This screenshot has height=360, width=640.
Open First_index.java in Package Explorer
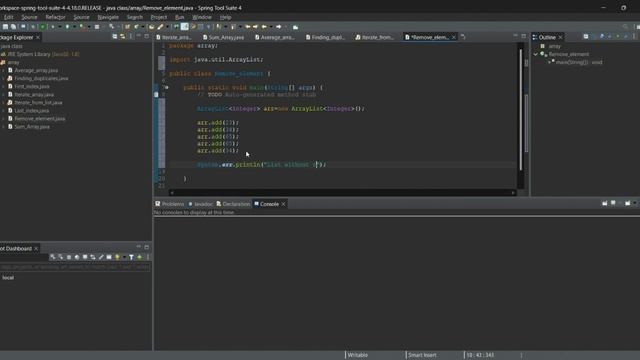click(x=32, y=87)
